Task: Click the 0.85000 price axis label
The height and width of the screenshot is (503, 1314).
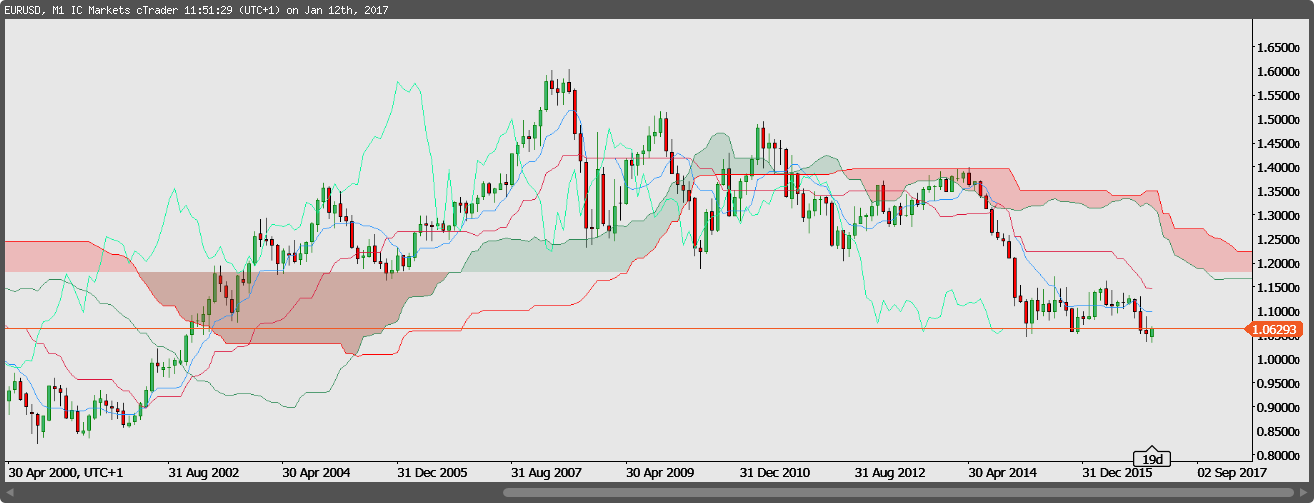Action: 1280,432
